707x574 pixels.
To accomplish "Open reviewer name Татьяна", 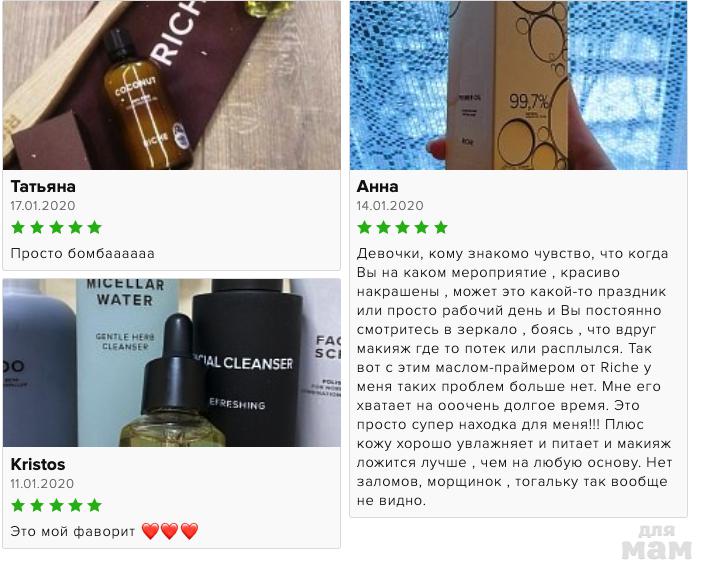I will (x=43, y=186).
